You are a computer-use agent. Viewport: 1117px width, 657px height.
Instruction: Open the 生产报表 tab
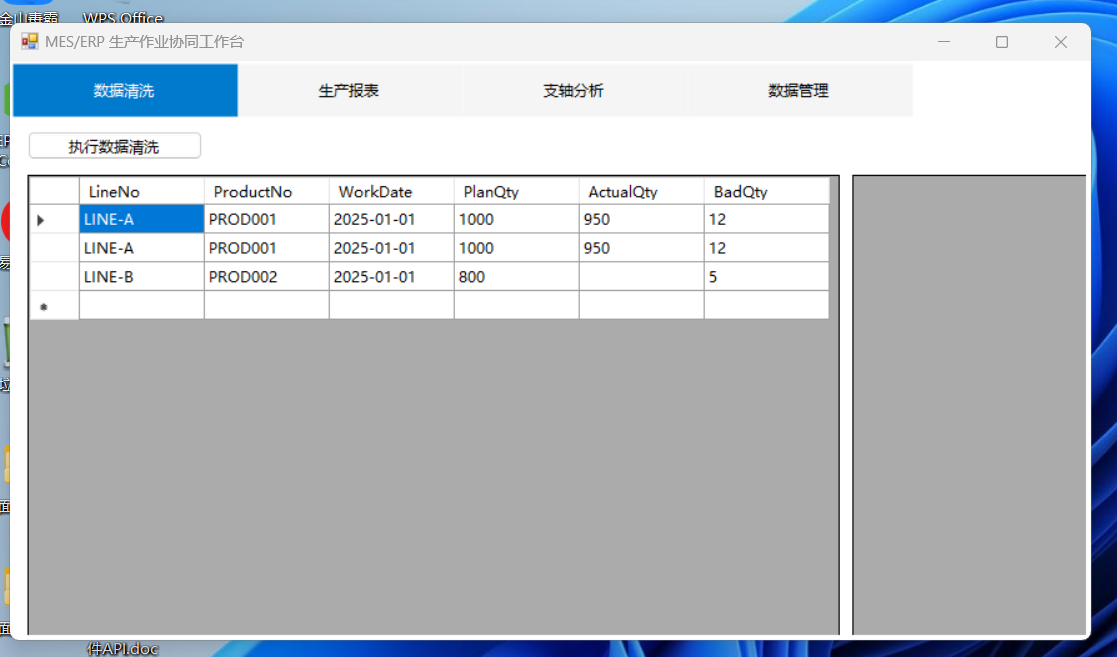(x=349, y=90)
